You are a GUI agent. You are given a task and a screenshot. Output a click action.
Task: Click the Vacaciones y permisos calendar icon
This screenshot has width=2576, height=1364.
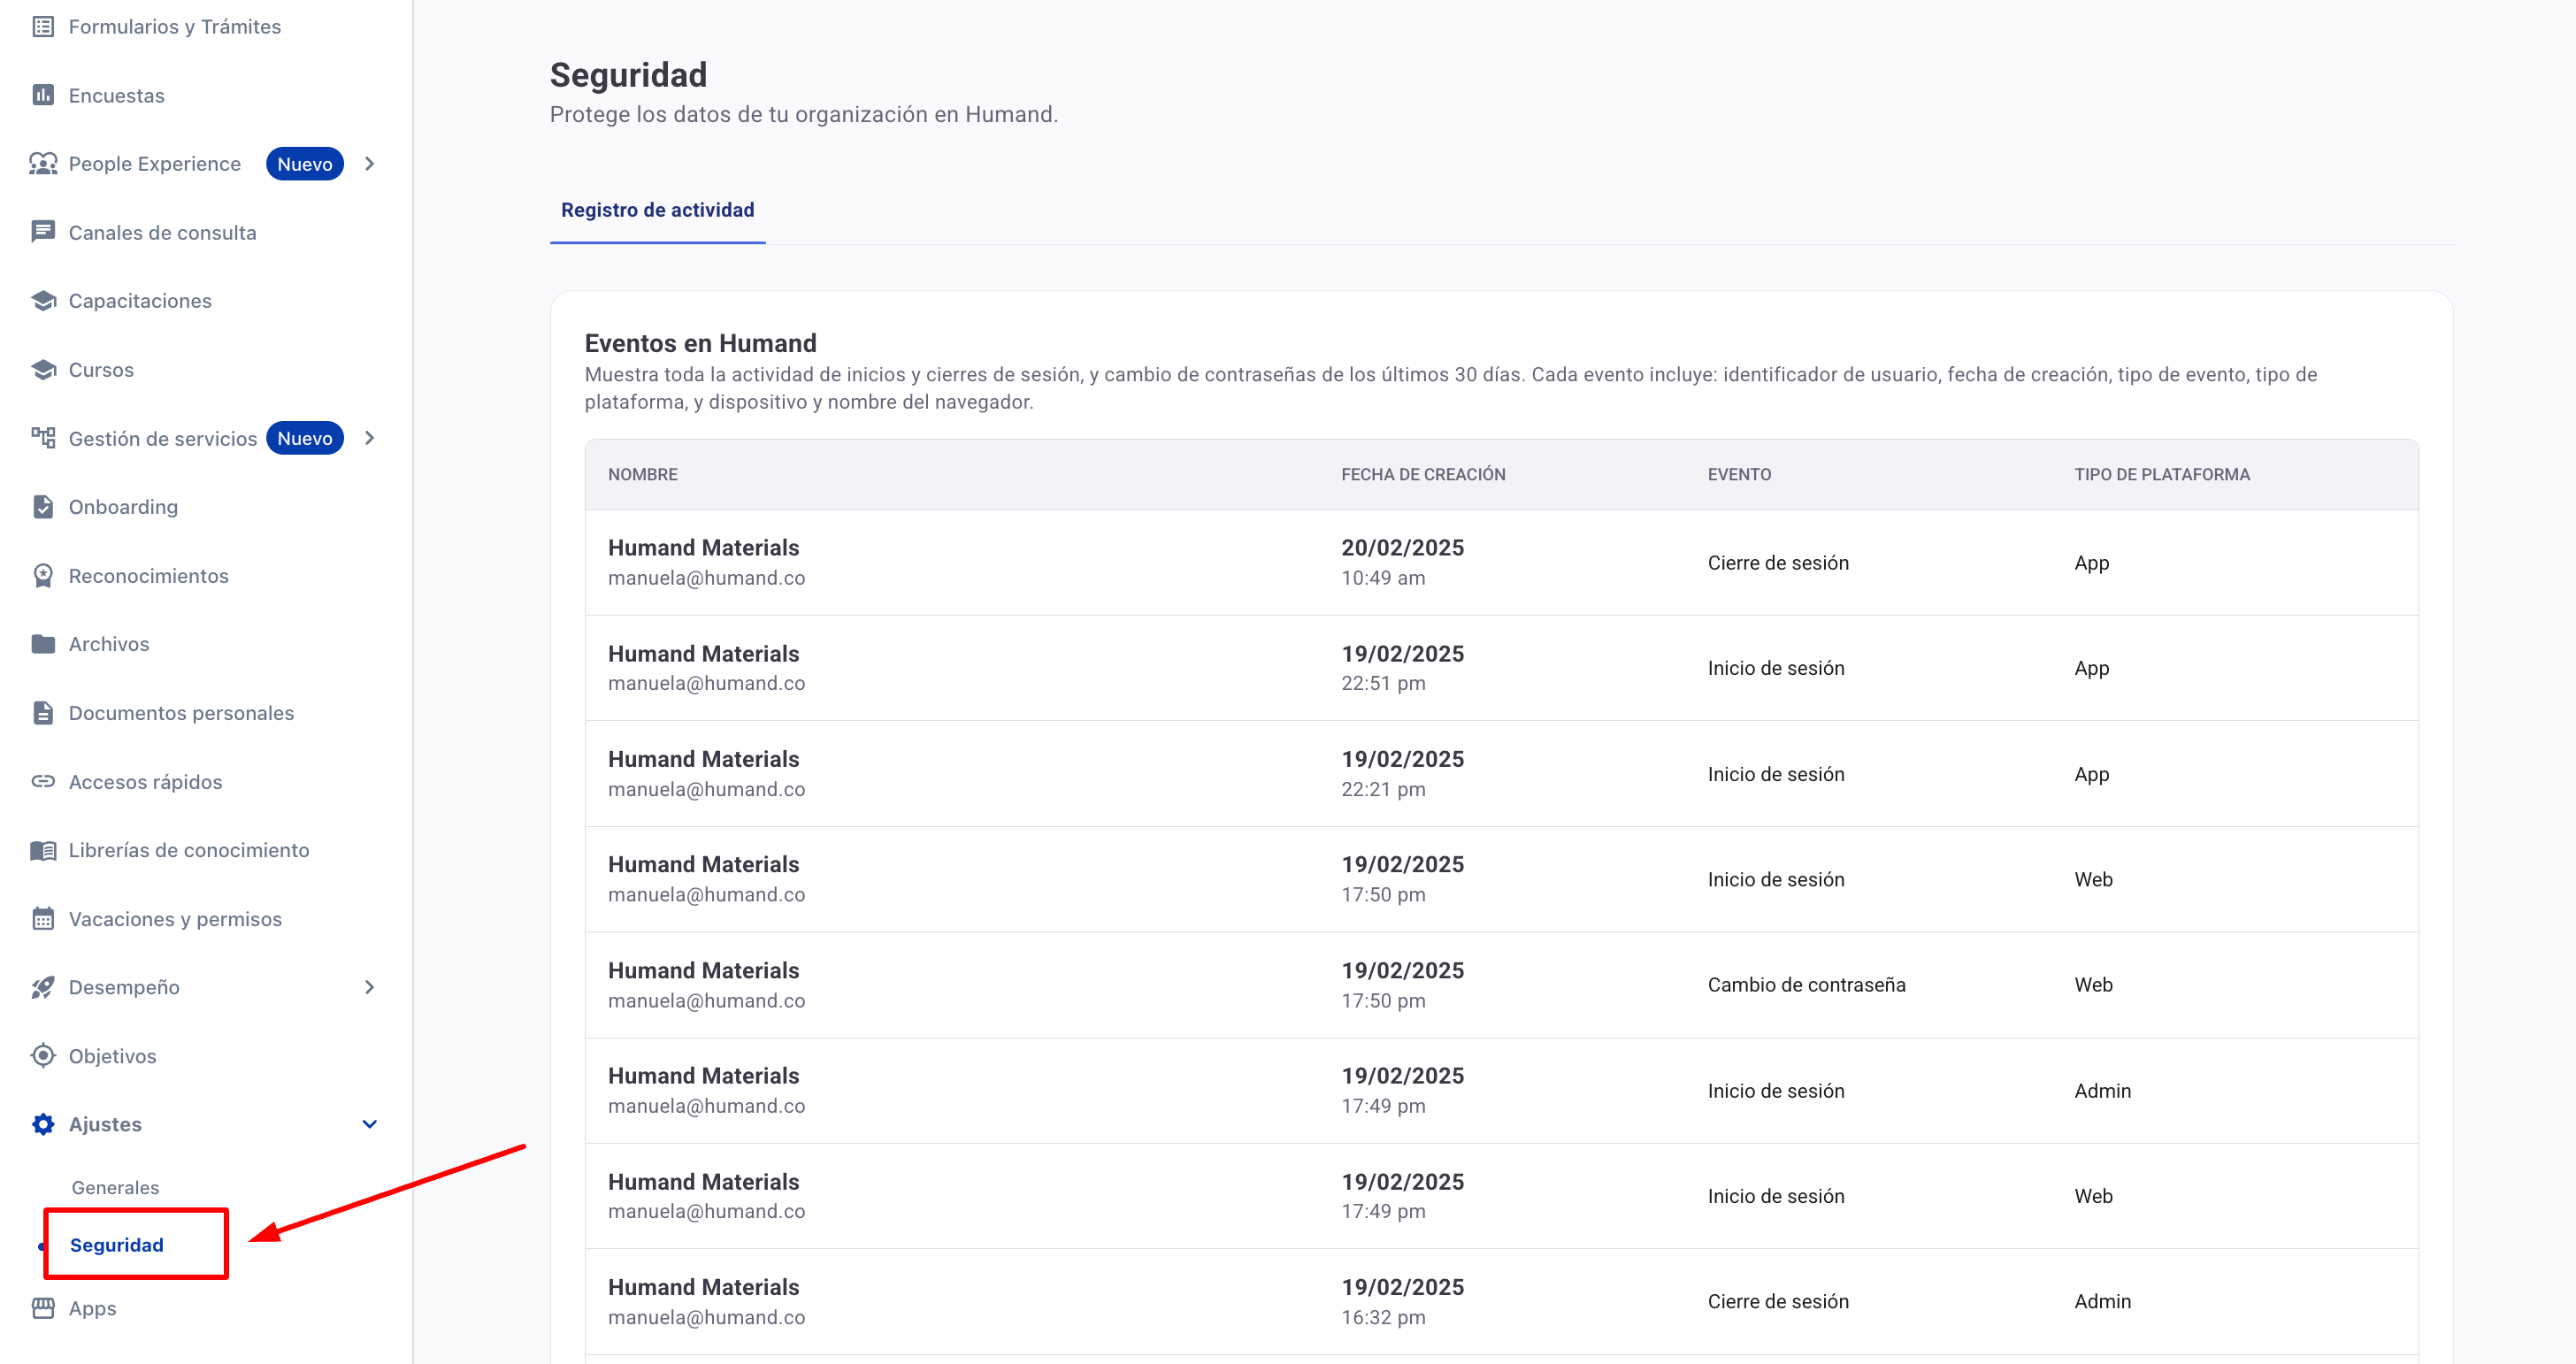(43, 919)
